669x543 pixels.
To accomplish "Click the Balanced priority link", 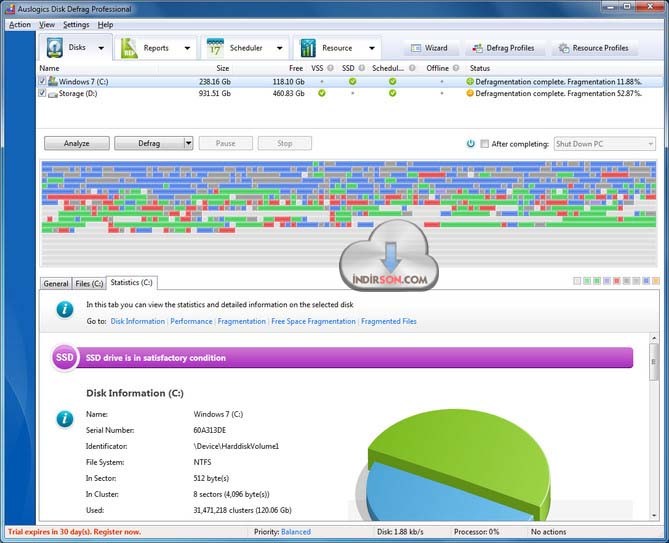I will (296, 531).
